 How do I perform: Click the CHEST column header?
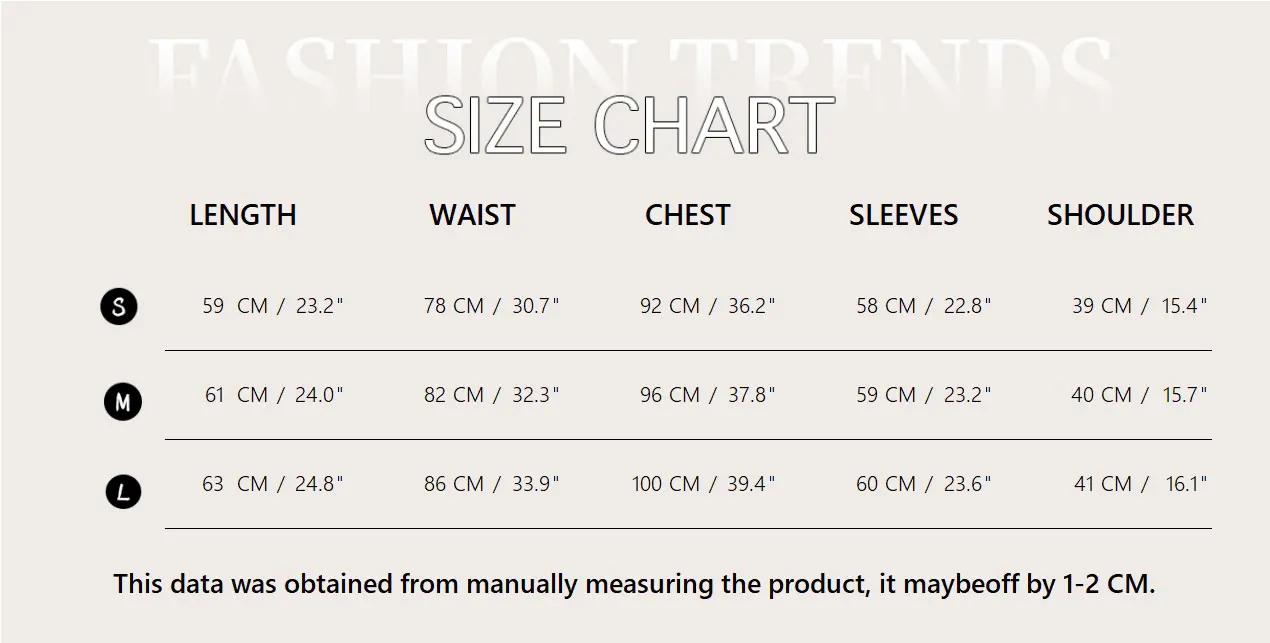click(688, 215)
